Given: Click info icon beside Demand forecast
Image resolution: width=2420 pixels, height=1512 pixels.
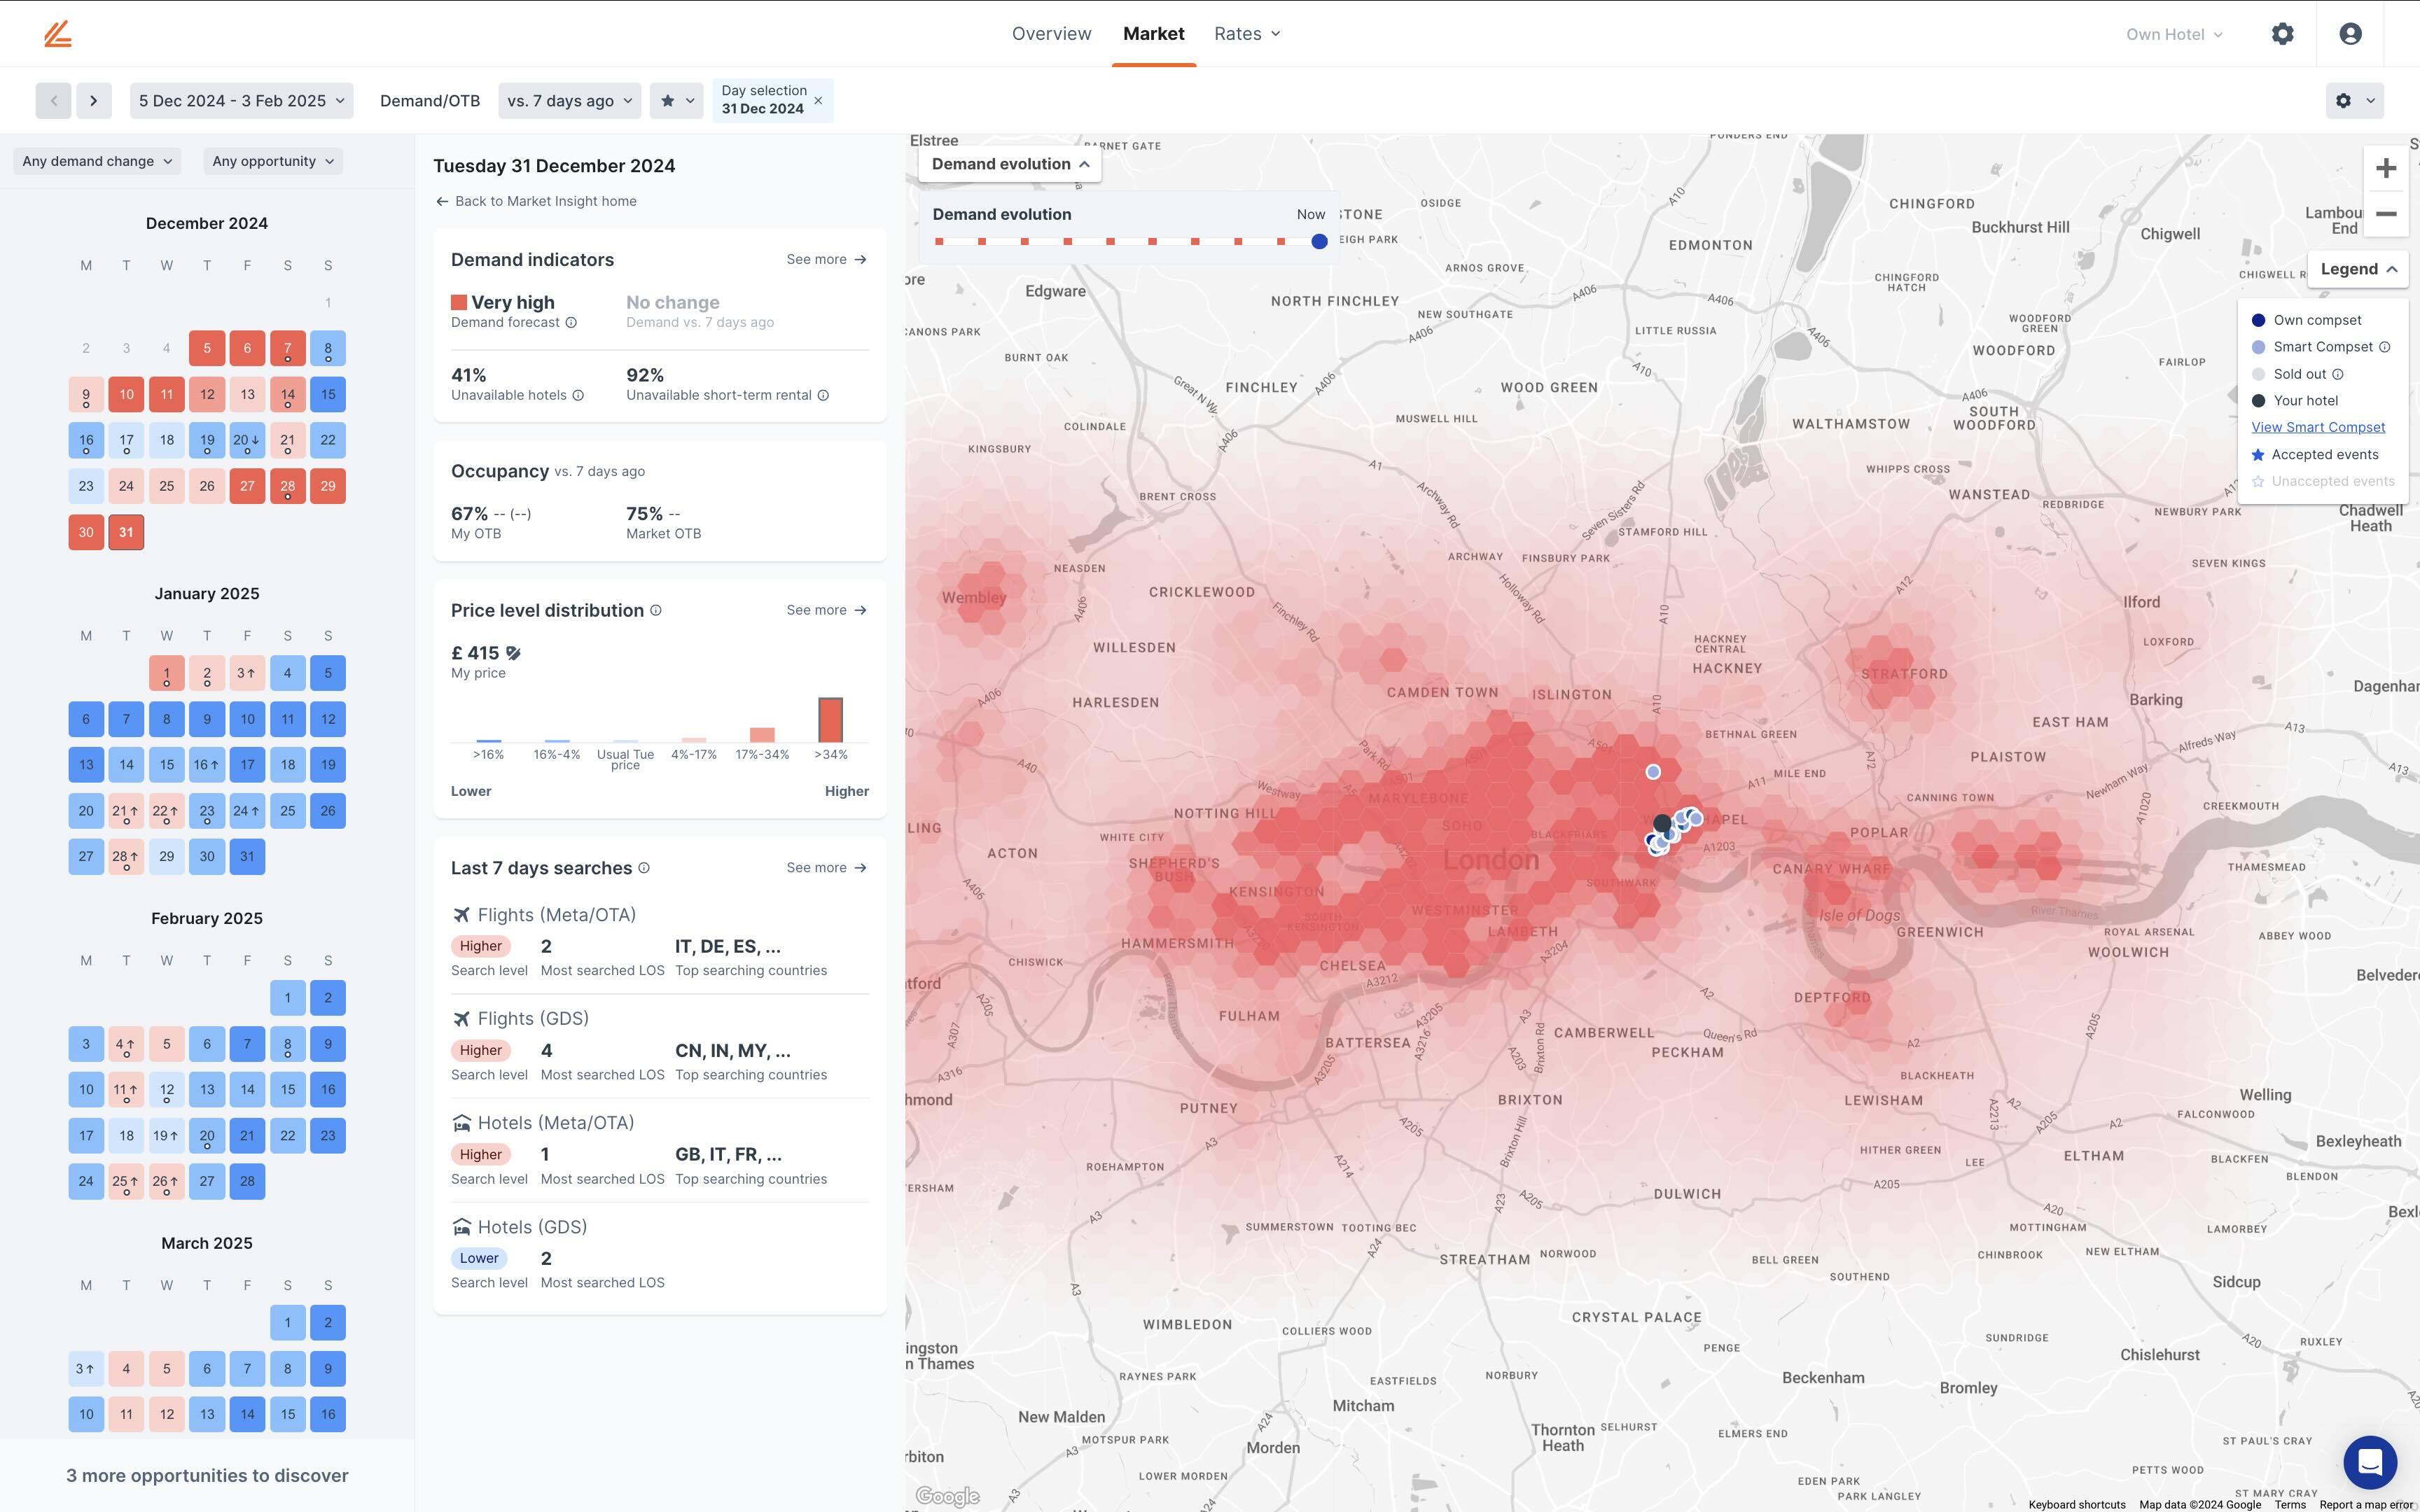Looking at the screenshot, I should pos(571,323).
